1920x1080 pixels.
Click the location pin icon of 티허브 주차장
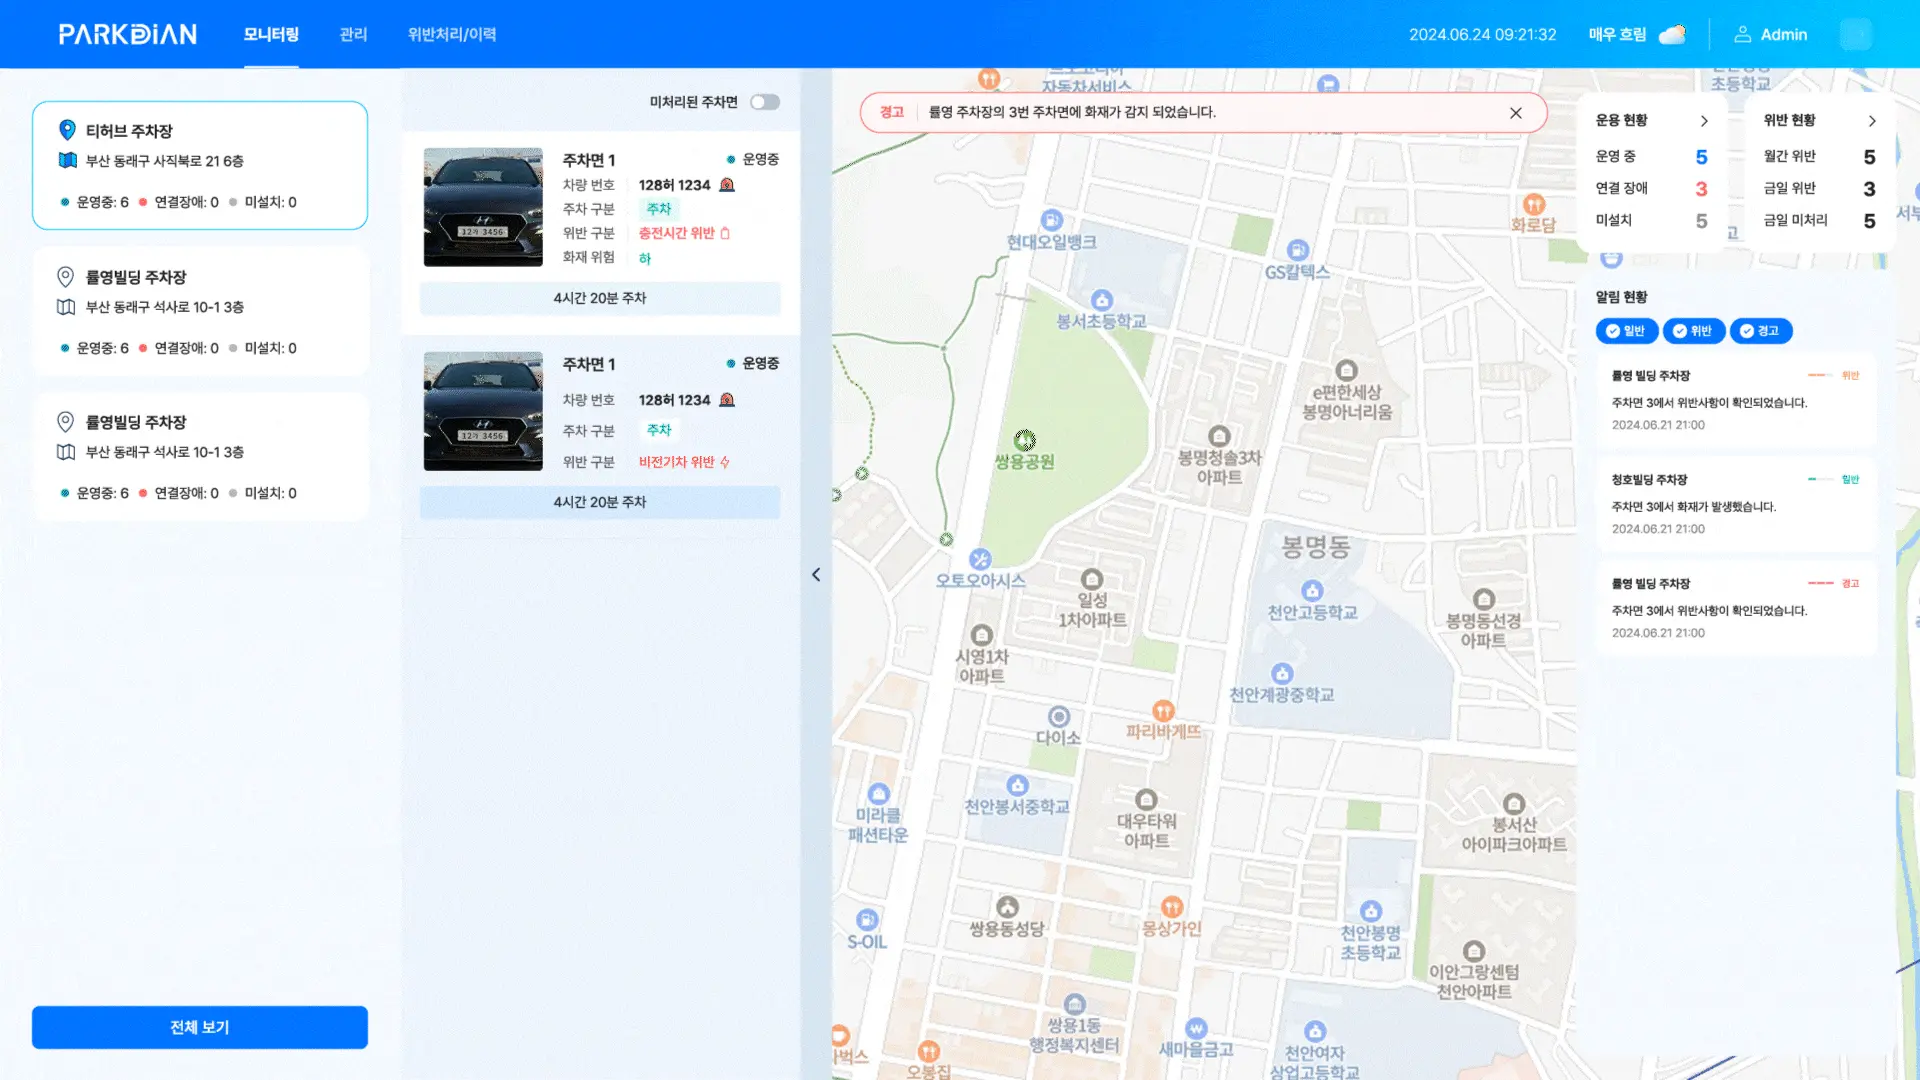click(67, 130)
